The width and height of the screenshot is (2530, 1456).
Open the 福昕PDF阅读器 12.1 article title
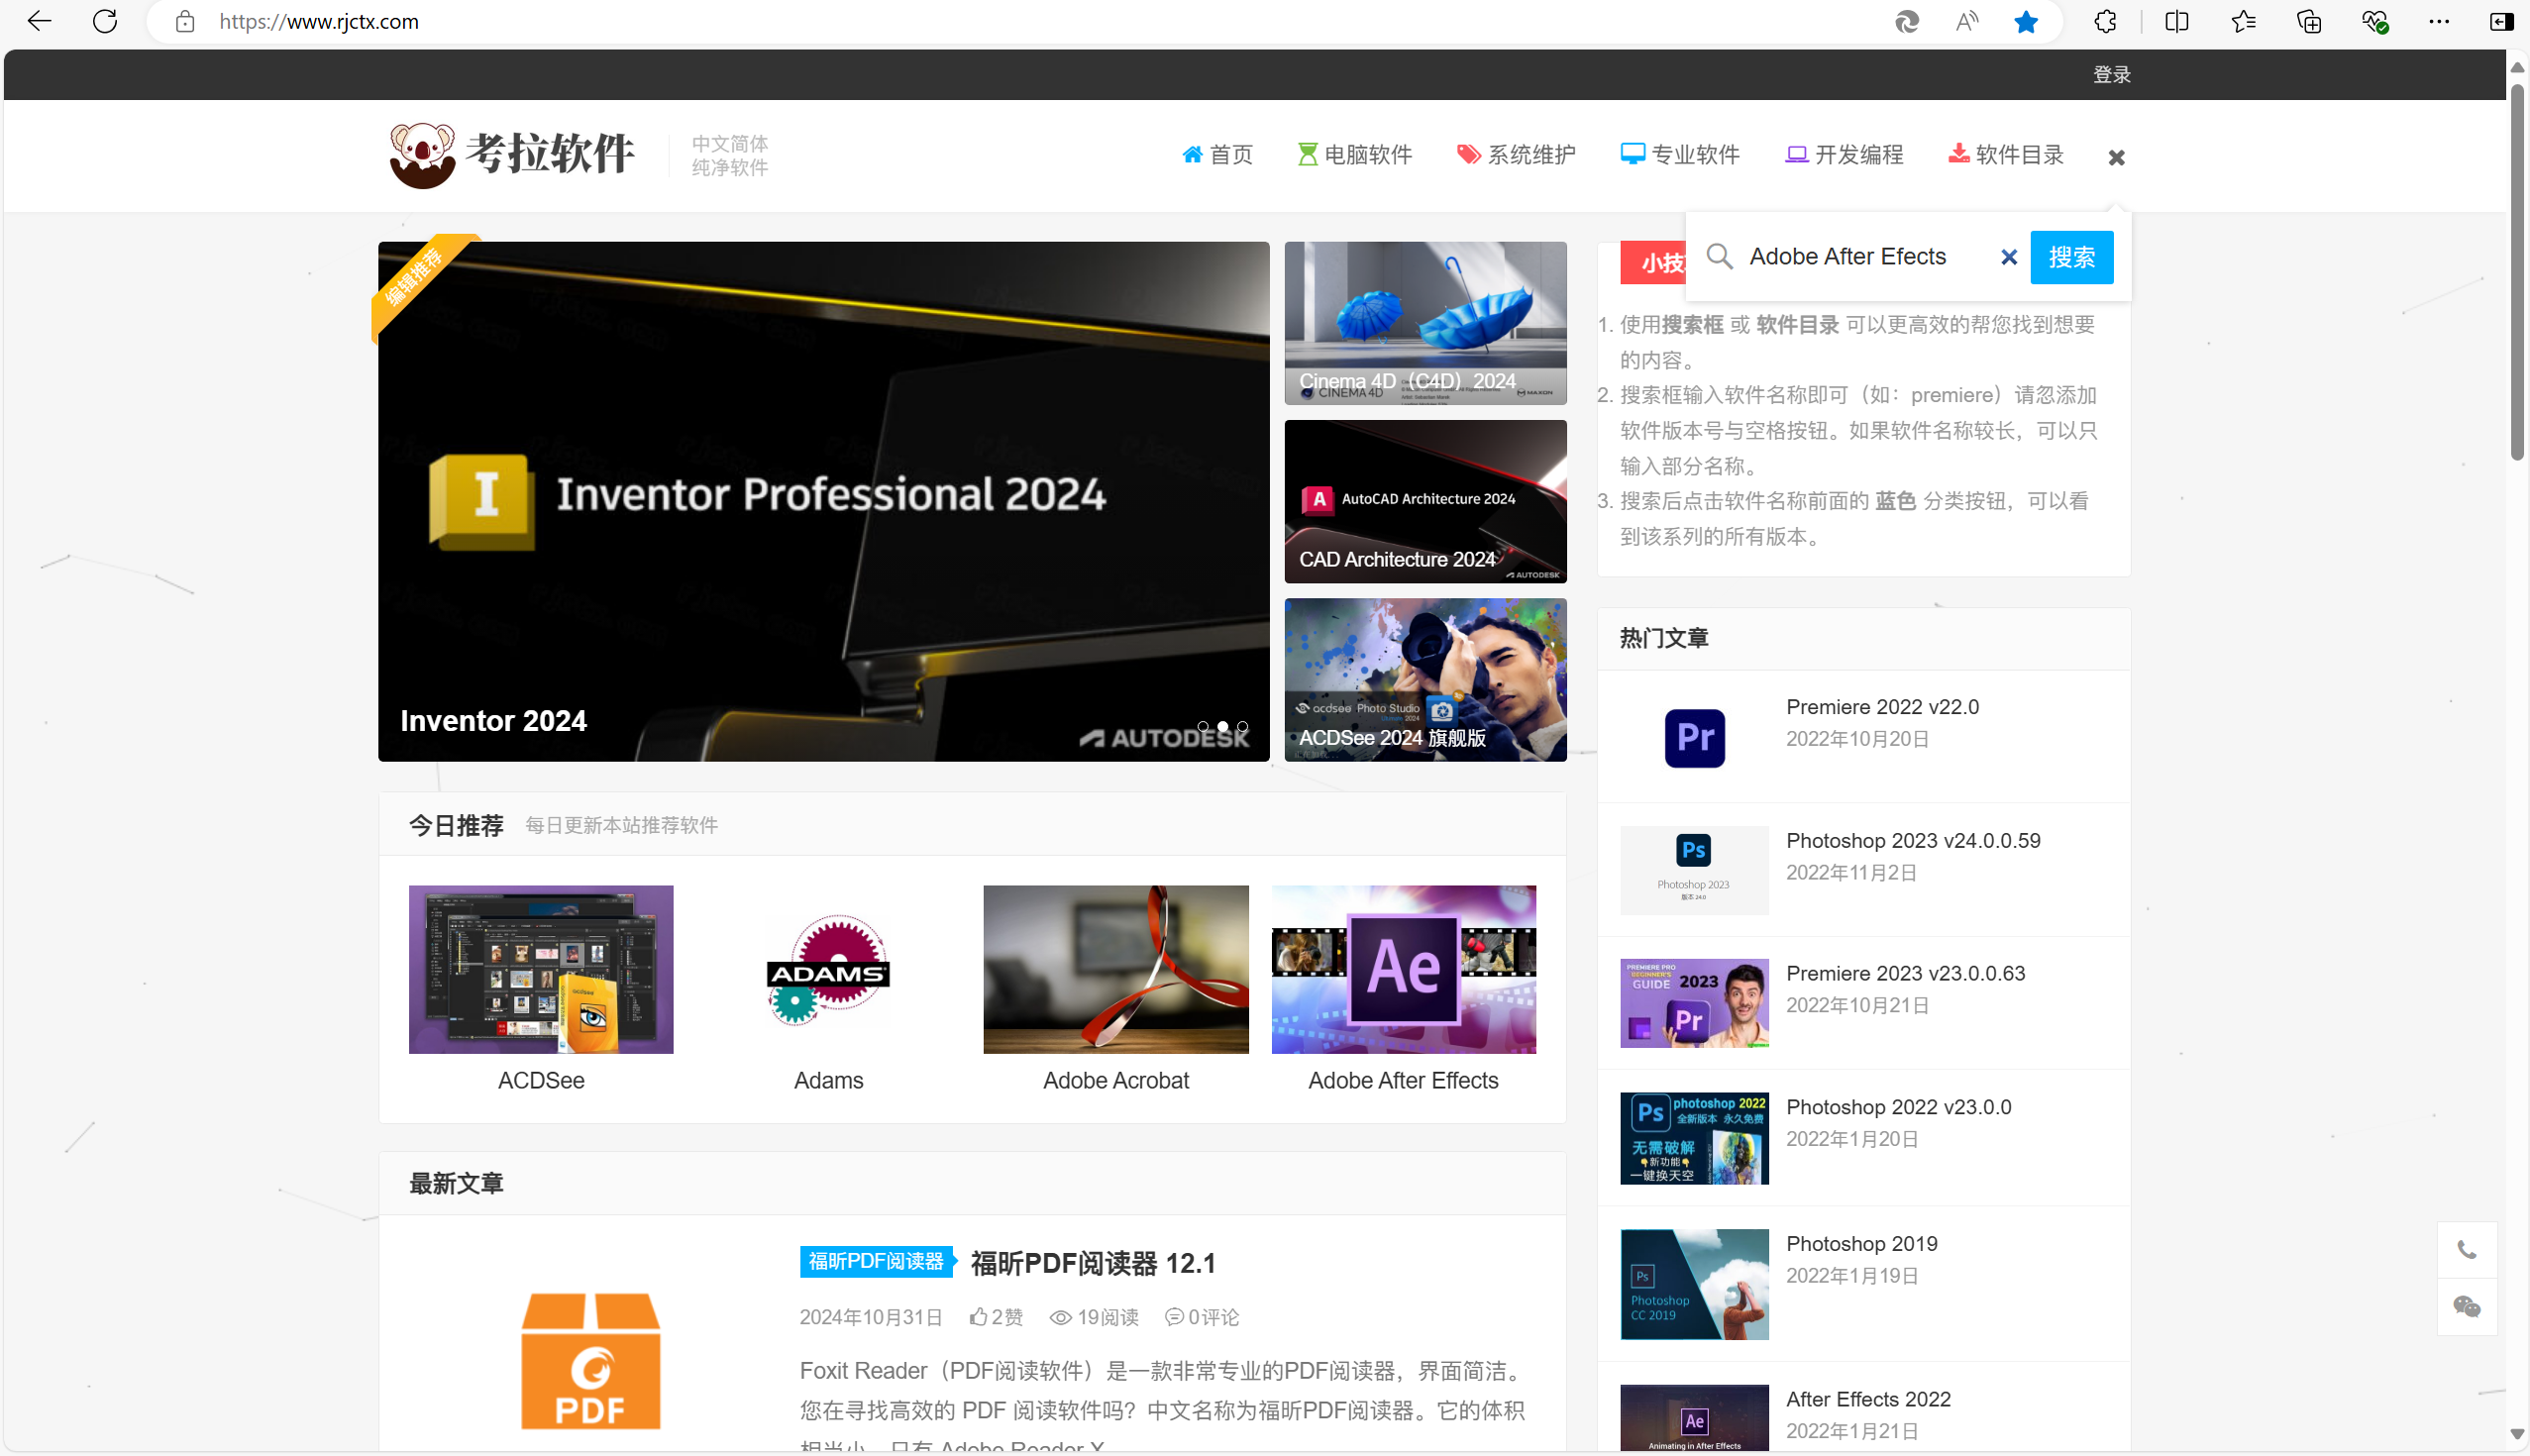(1093, 1263)
